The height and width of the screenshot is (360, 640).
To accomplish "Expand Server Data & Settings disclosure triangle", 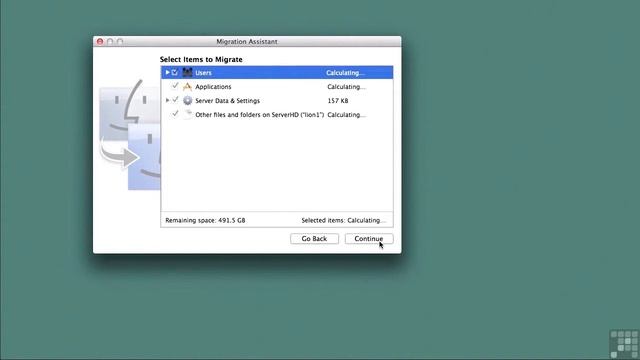I will pos(167,100).
